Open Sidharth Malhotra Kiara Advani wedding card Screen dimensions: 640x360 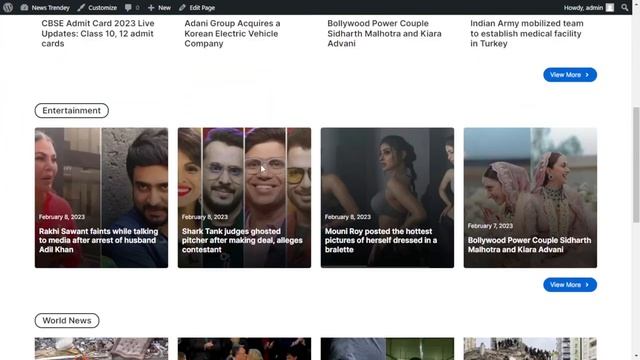[530, 198]
